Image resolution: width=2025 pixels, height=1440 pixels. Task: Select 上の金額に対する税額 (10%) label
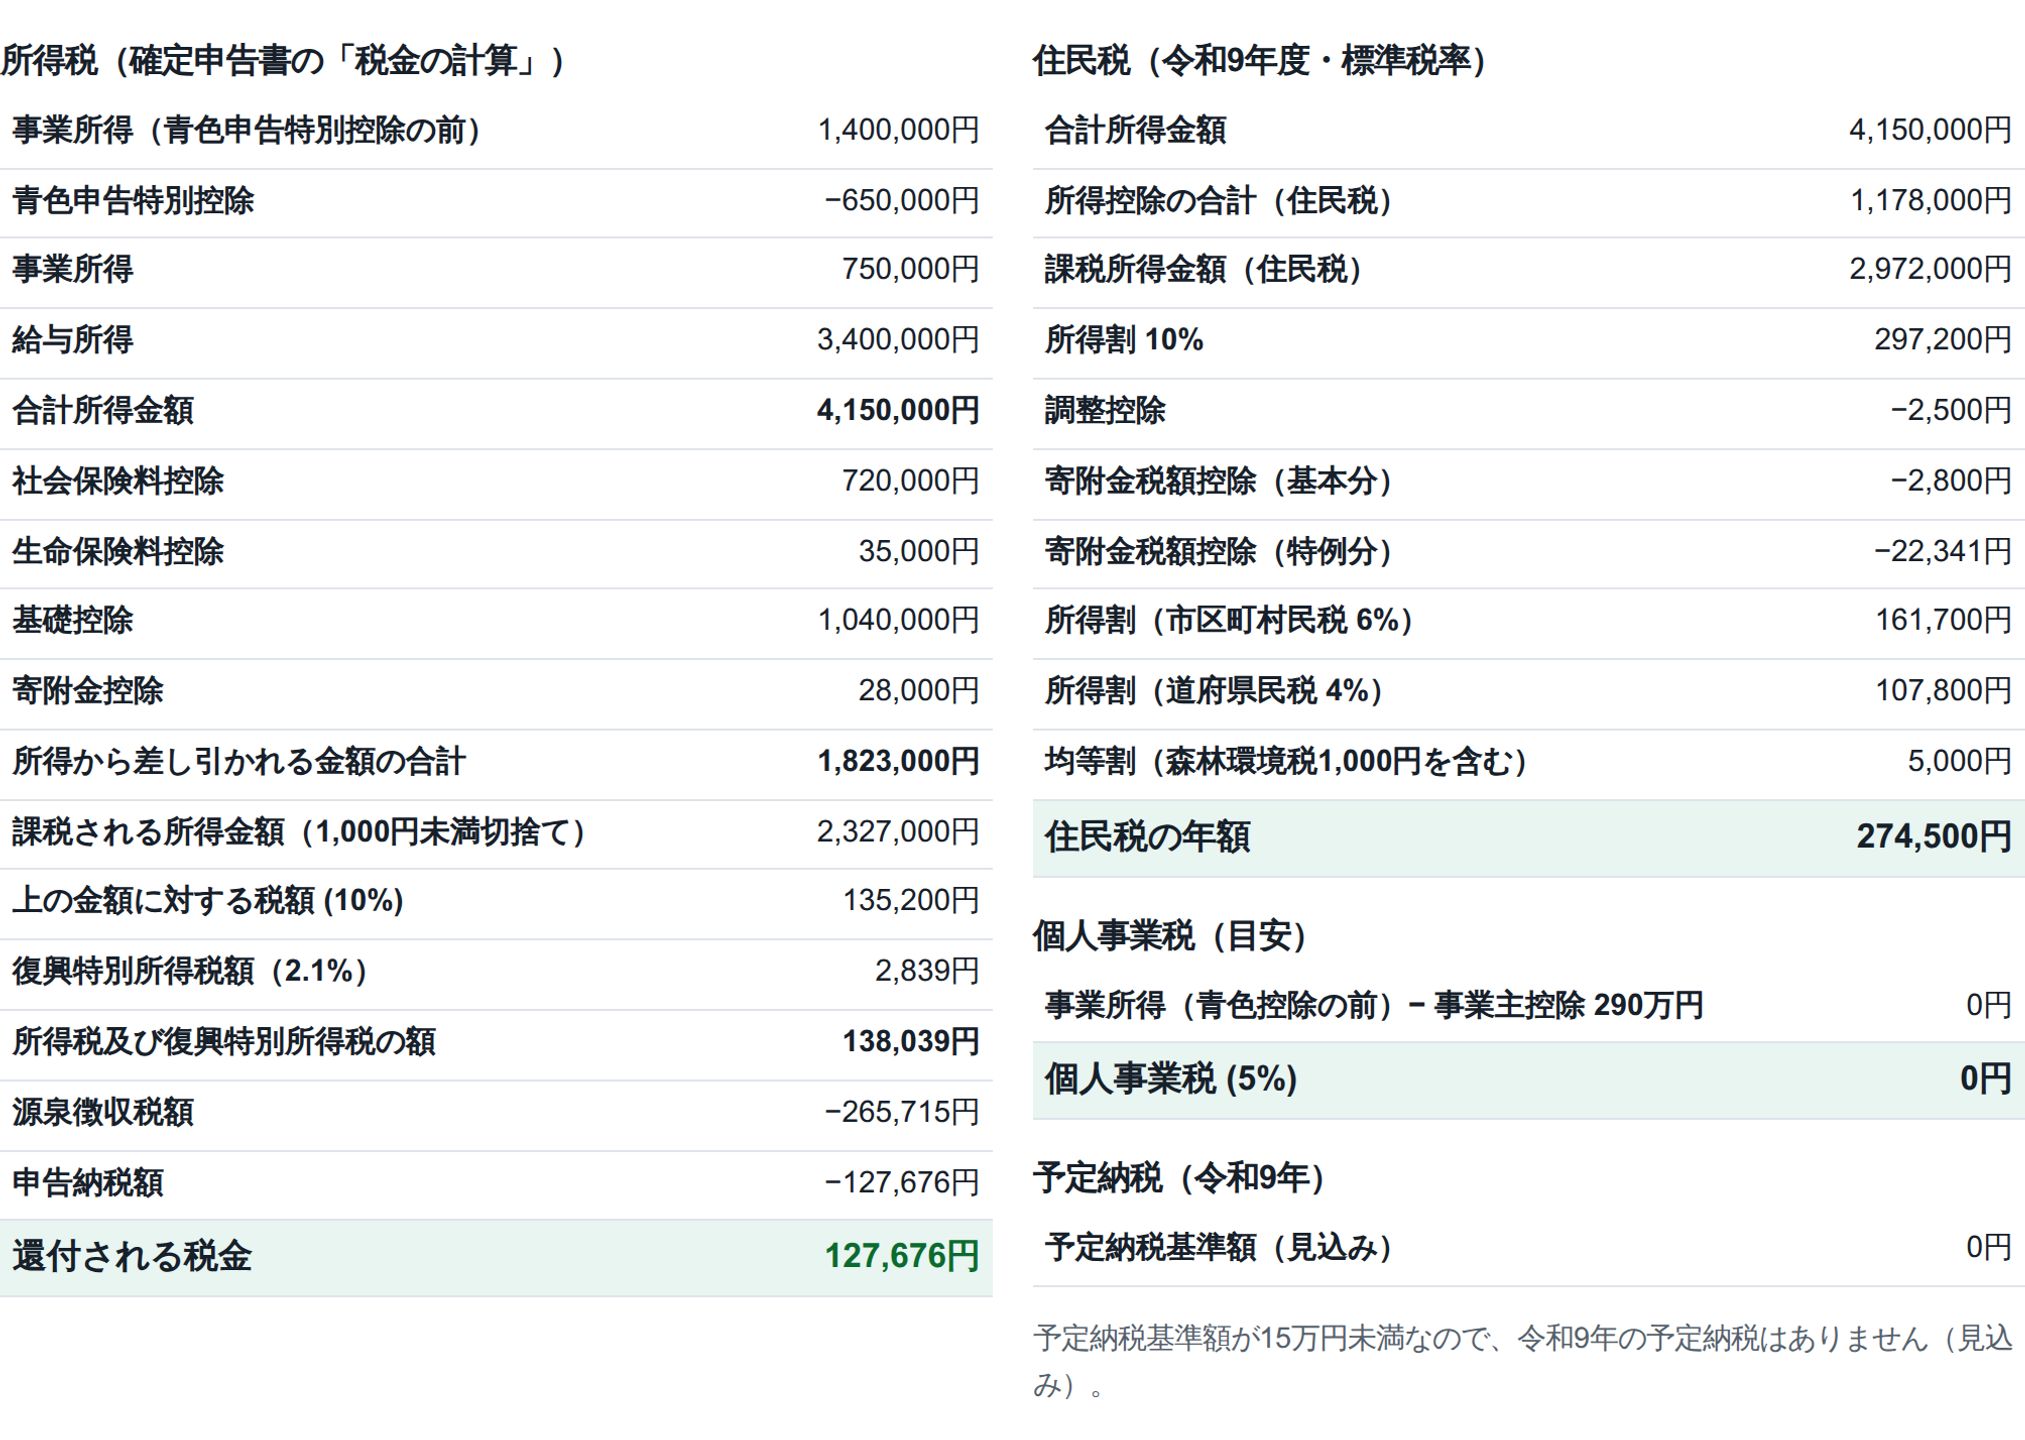pyautogui.click(x=208, y=901)
